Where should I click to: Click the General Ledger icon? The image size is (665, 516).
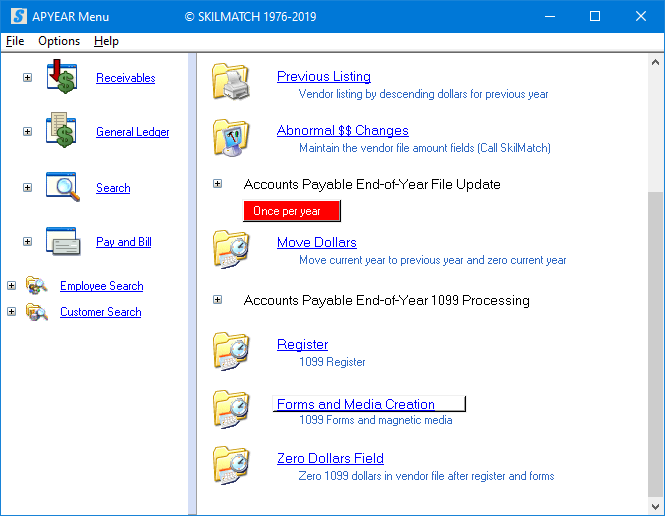[x=62, y=132]
